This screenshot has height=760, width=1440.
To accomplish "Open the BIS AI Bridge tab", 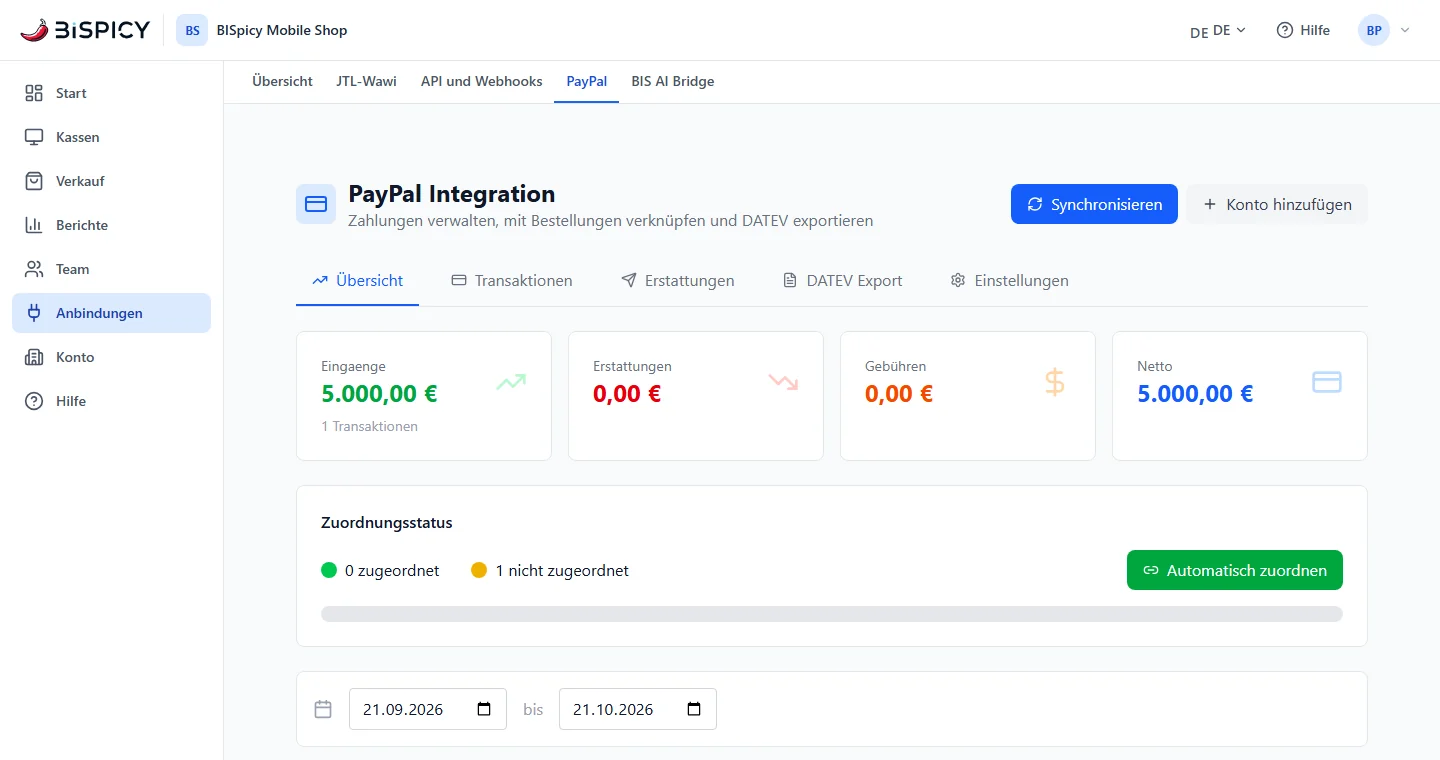I will click(x=673, y=81).
